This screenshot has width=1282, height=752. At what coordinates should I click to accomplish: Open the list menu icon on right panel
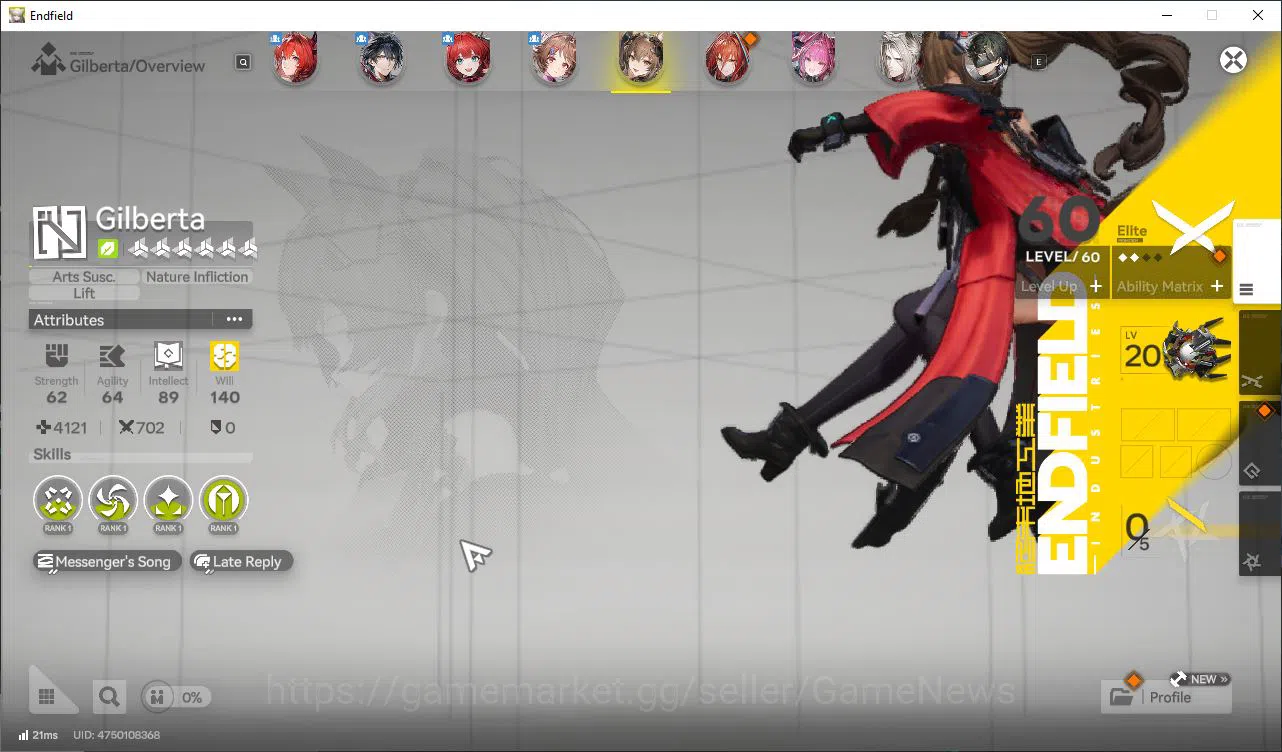click(1246, 290)
